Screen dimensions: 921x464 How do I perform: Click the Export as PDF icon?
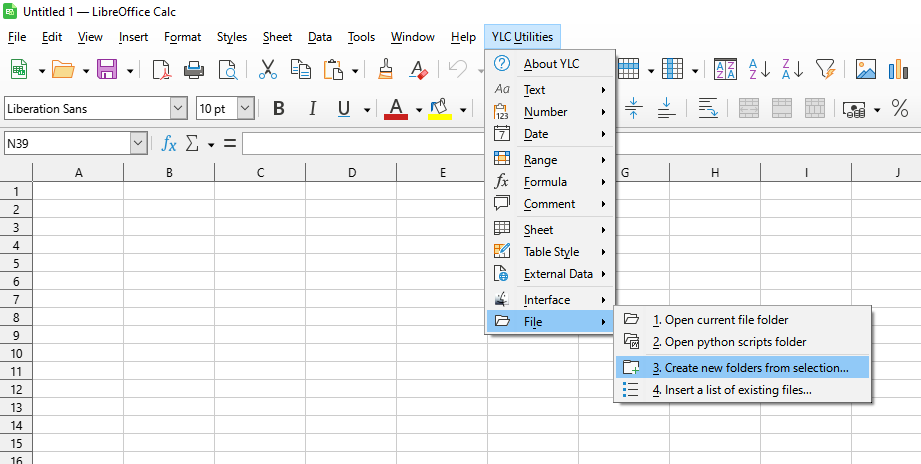click(x=162, y=69)
